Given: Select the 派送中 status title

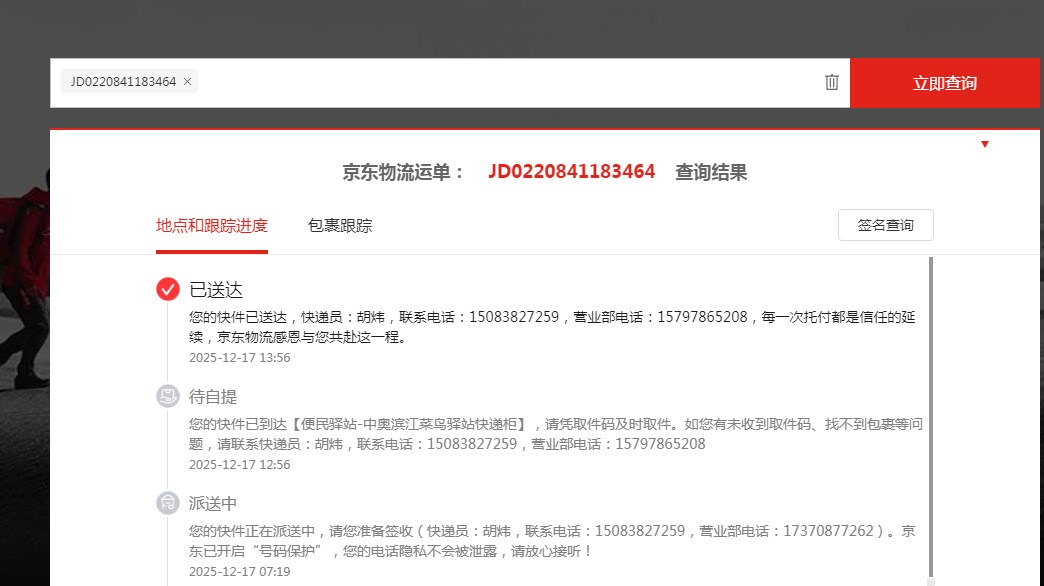Looking at the screenshot, I should tap(213, 504).
